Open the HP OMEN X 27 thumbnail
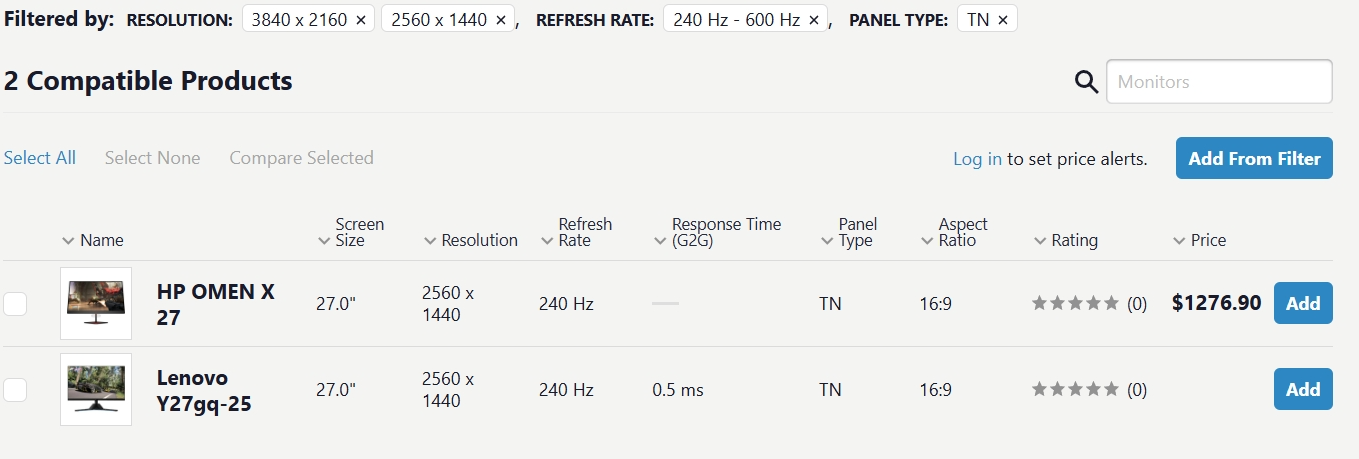 point(96,303)
